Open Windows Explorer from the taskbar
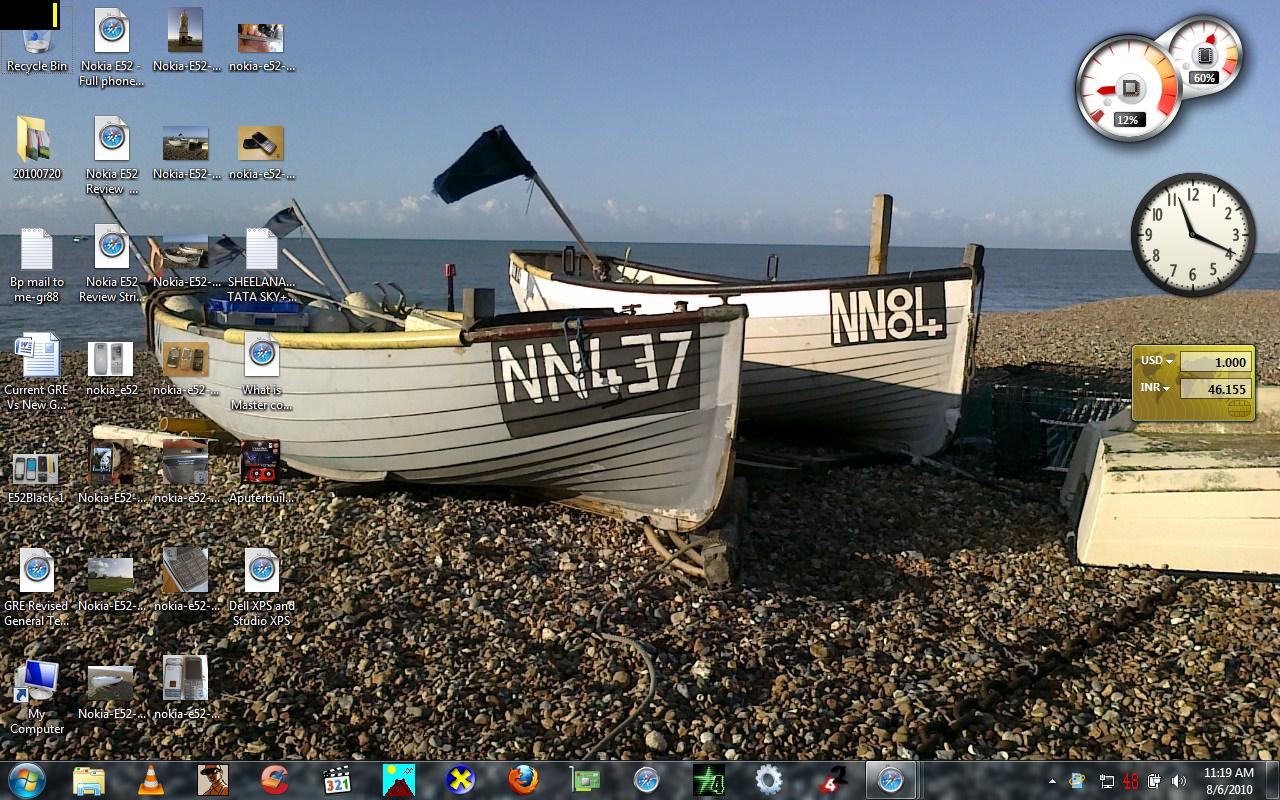 click(89, 780)
